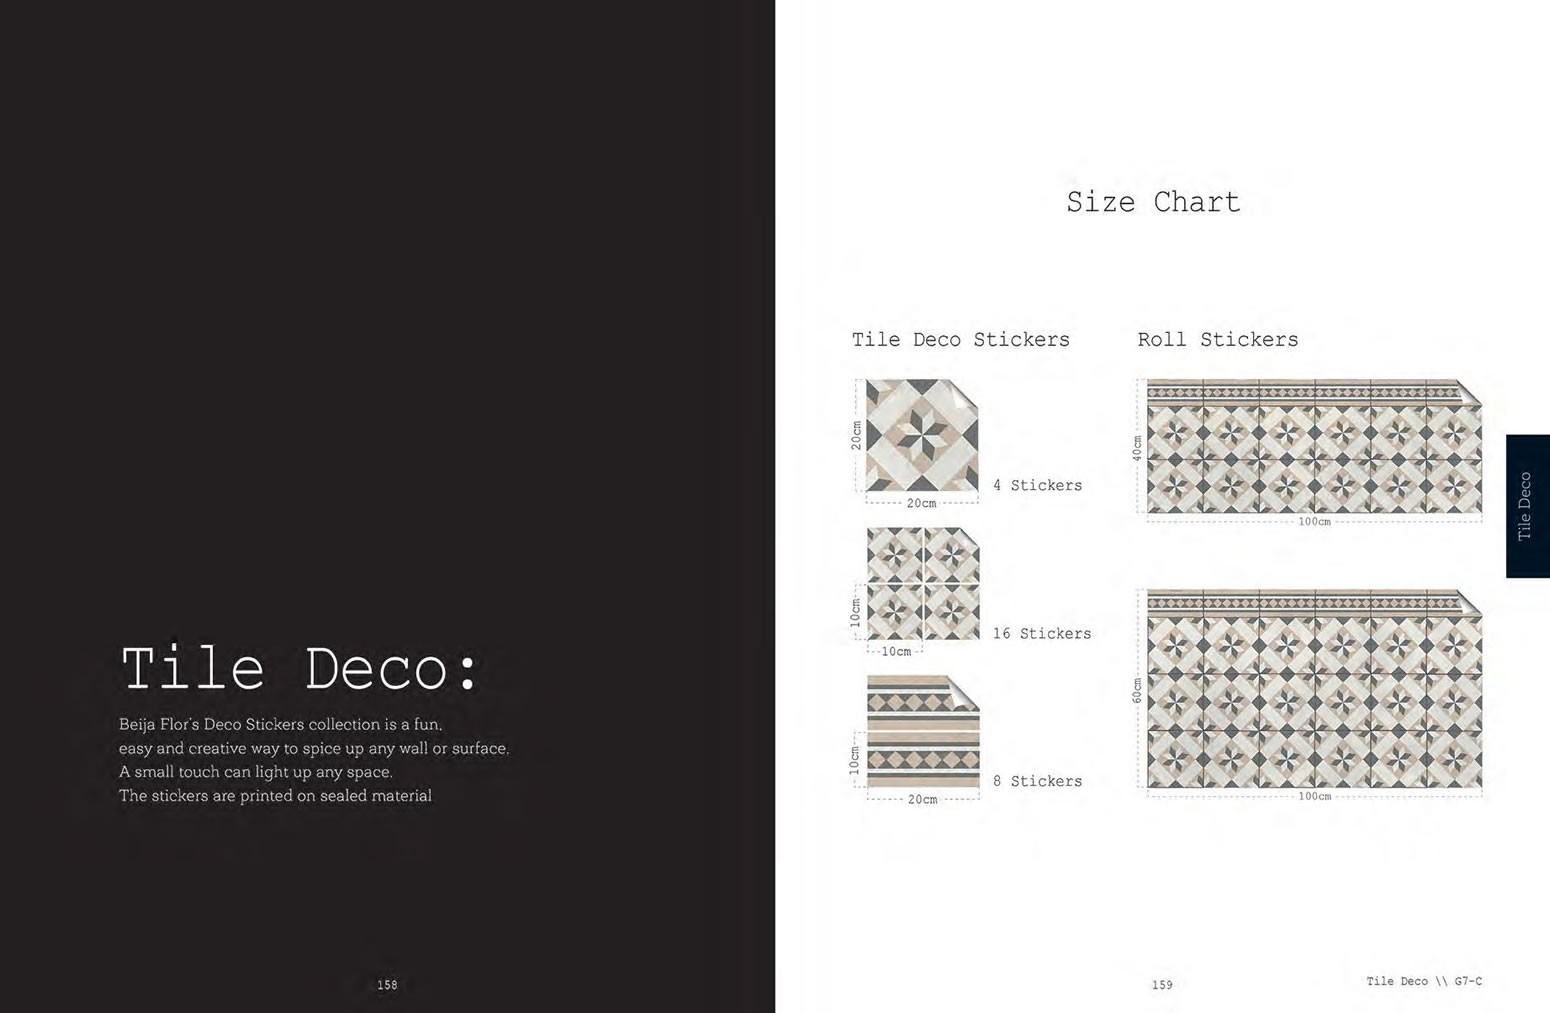Select the 40cm roll sticker image

(1314, 446)
